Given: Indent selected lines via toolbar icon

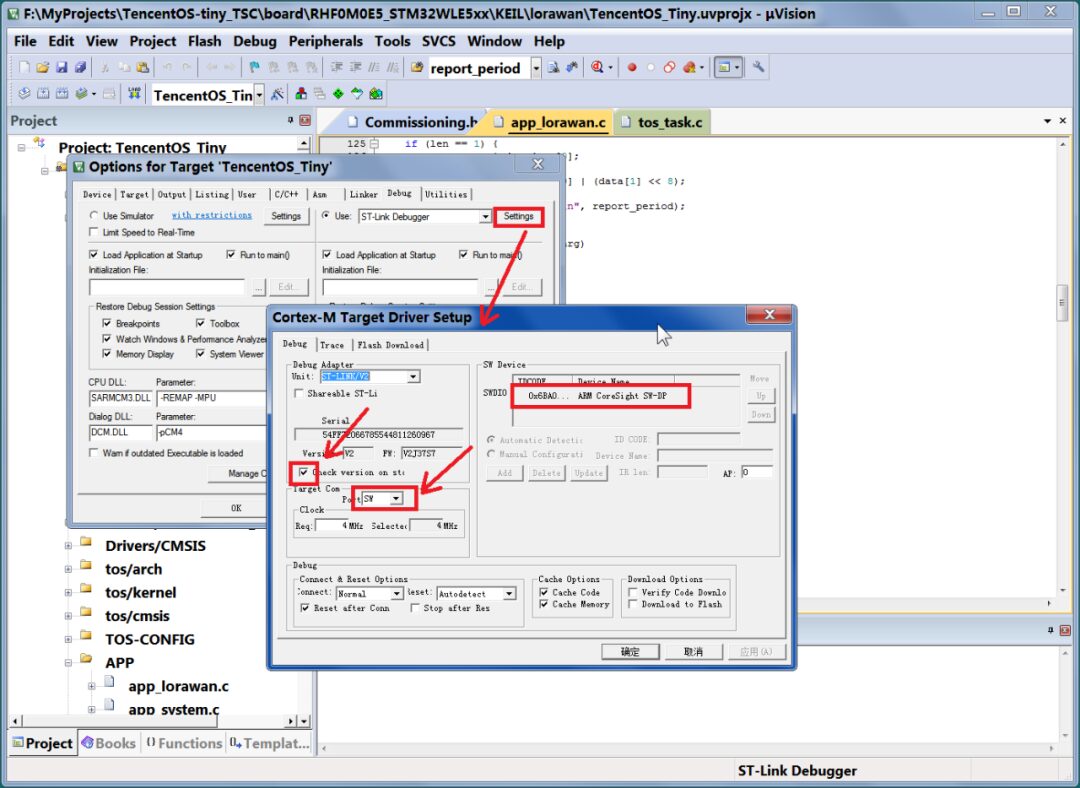Looking at the screenshot, I should coord(336,68).
